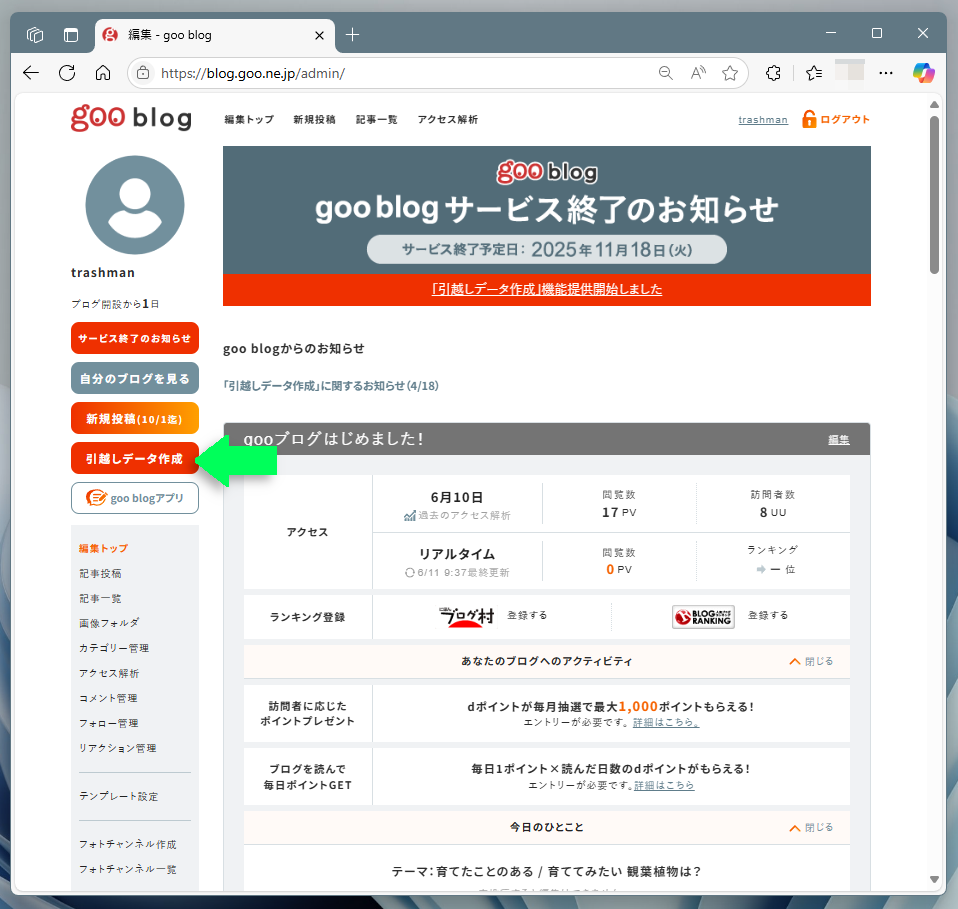The width and height of the screenshot is (958, 909).
Task: Add page to favorites star icon
Action: [x=730, y=73]
